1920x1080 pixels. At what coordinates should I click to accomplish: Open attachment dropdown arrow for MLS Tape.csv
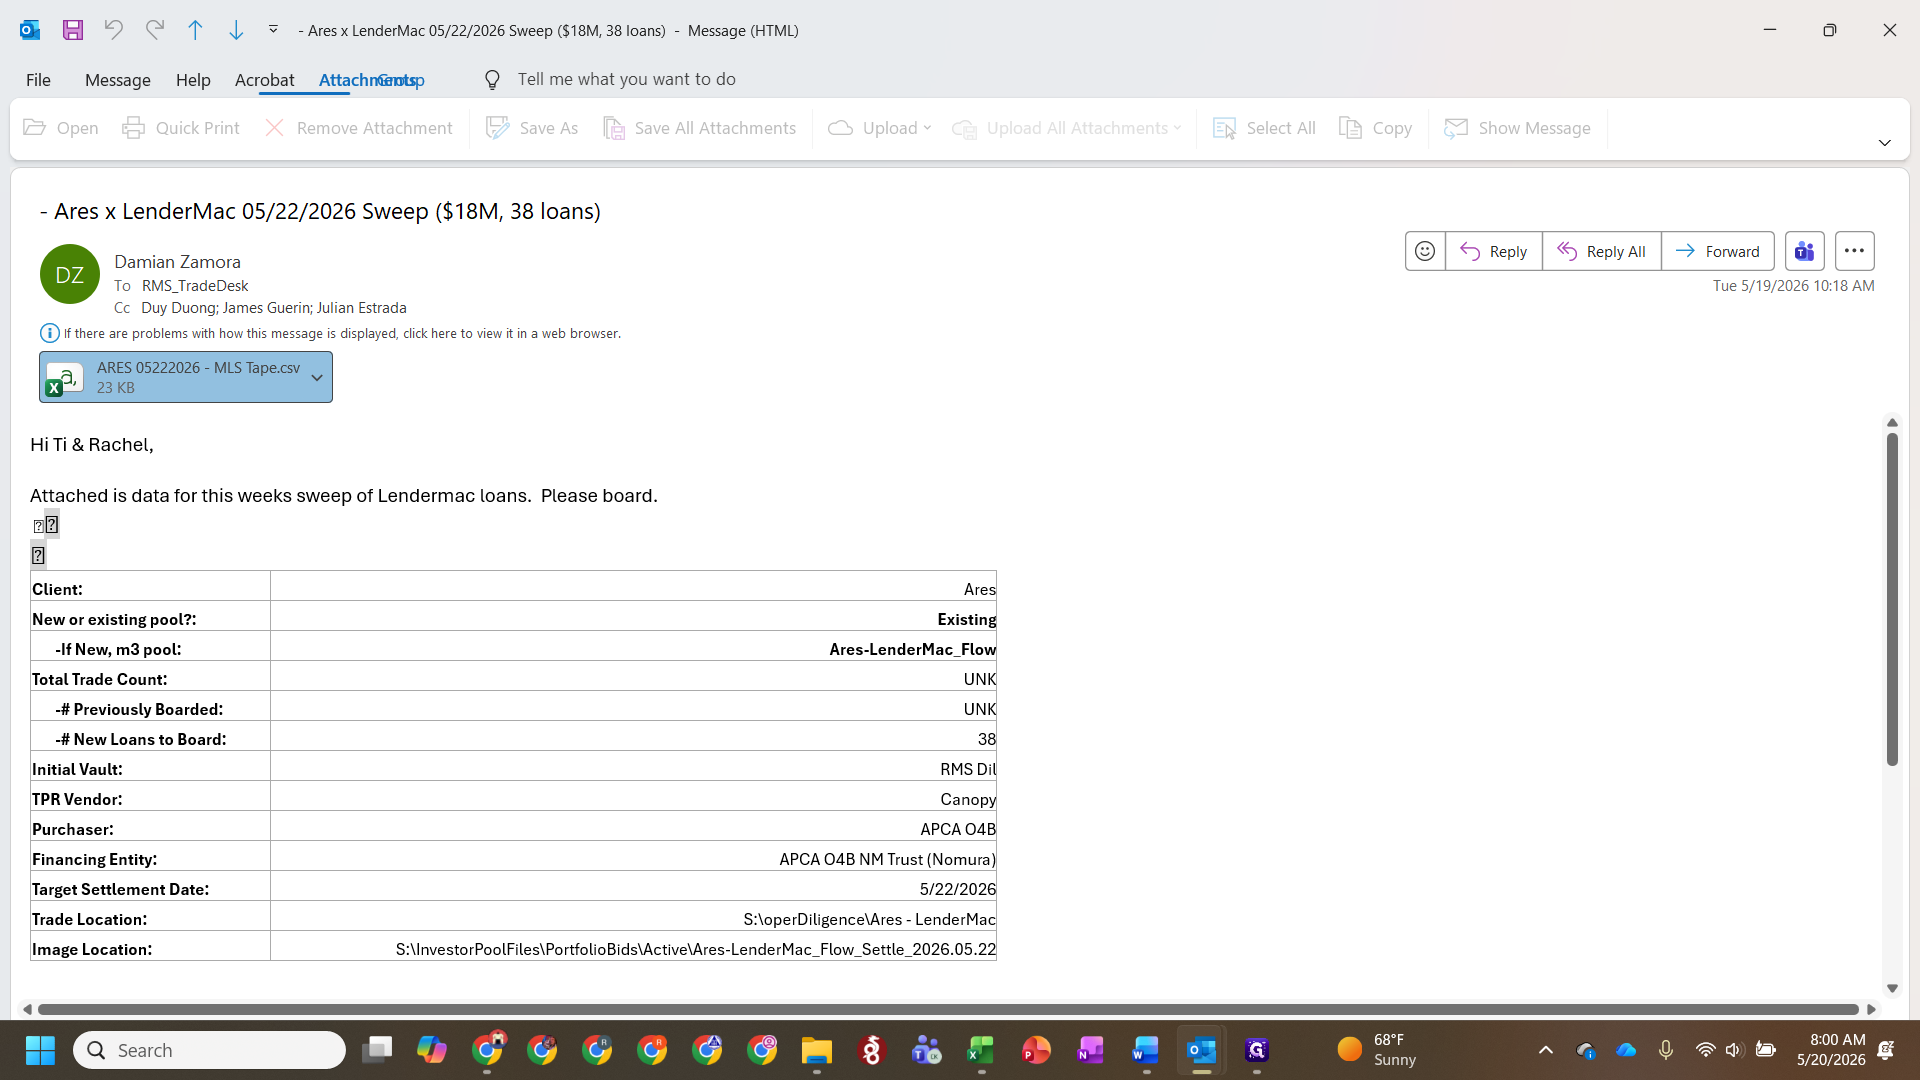tap(317, 377)
